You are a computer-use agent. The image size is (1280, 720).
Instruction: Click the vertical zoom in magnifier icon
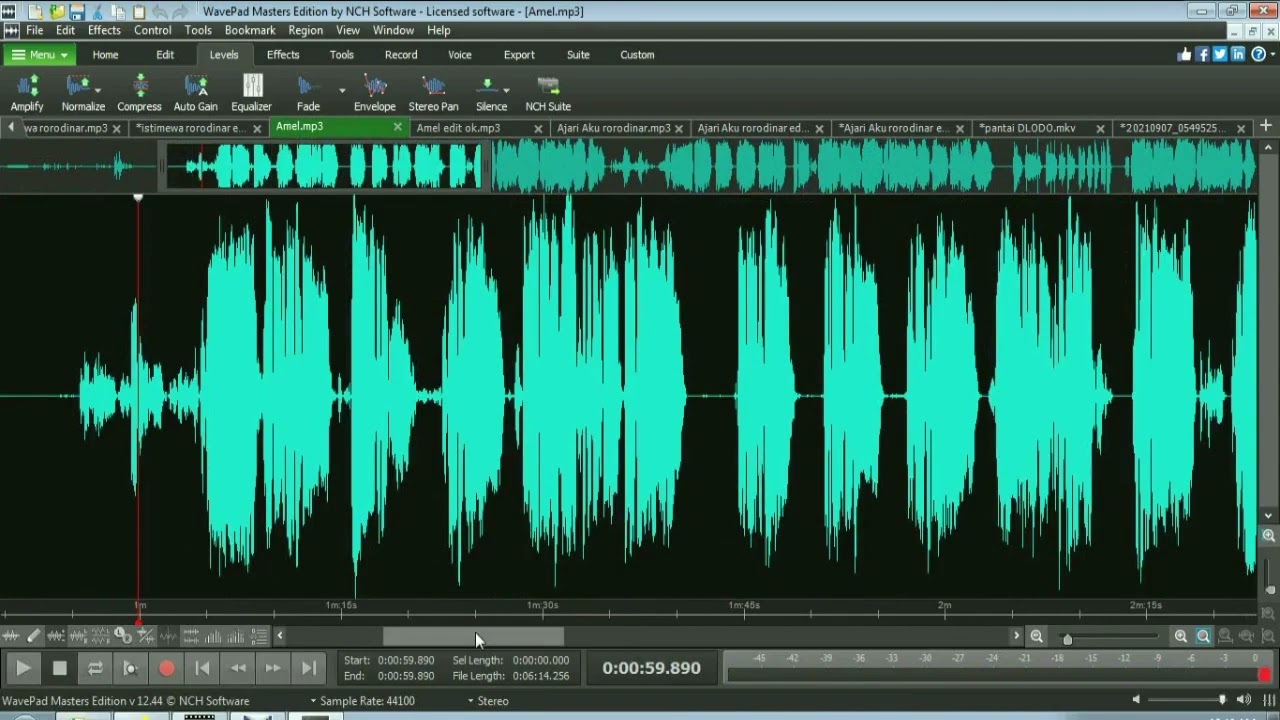(x=1269, y=536)
